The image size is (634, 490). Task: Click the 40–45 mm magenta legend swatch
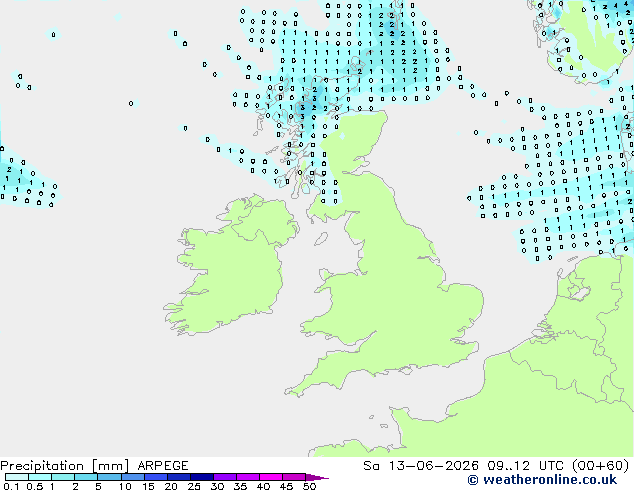pos(271,477)
